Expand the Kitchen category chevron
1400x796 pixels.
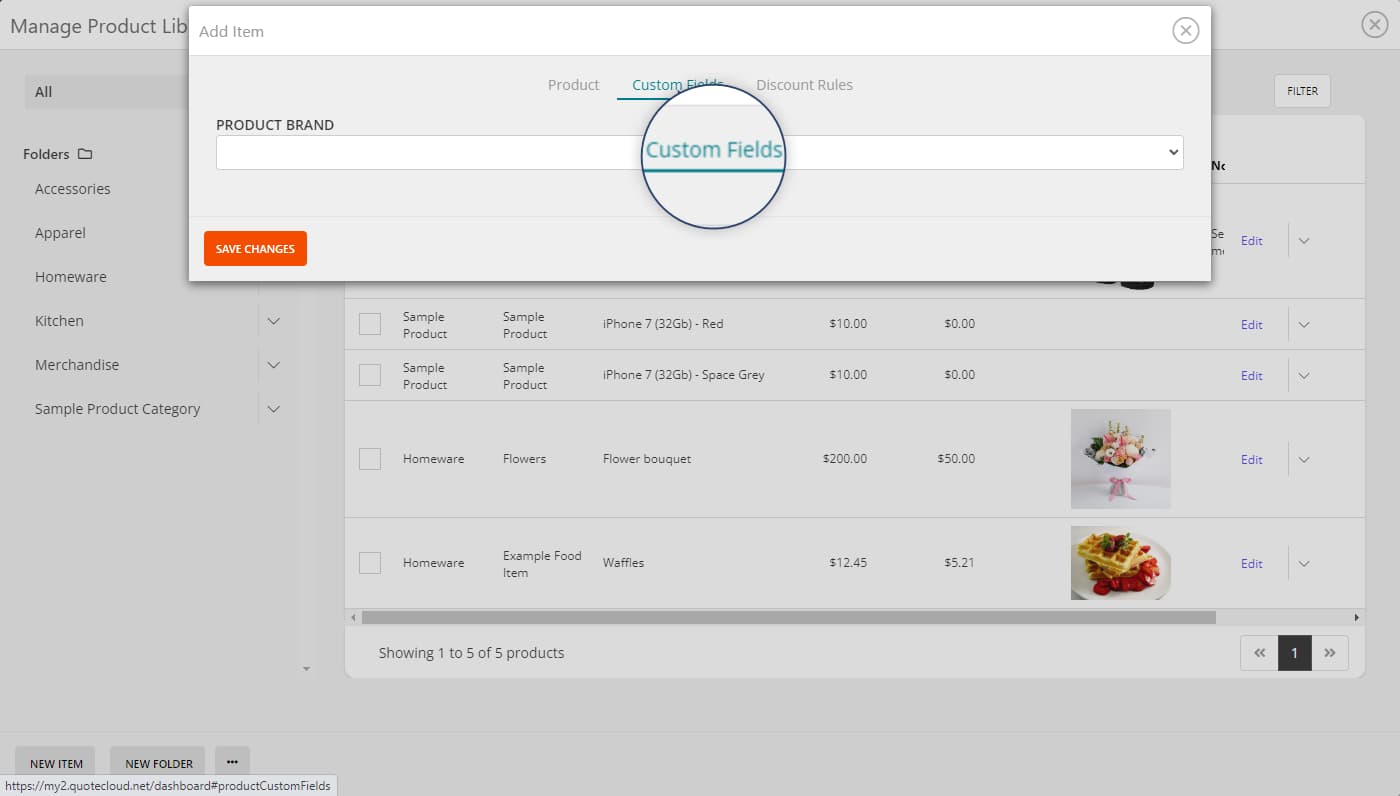(x=274, y=321)
